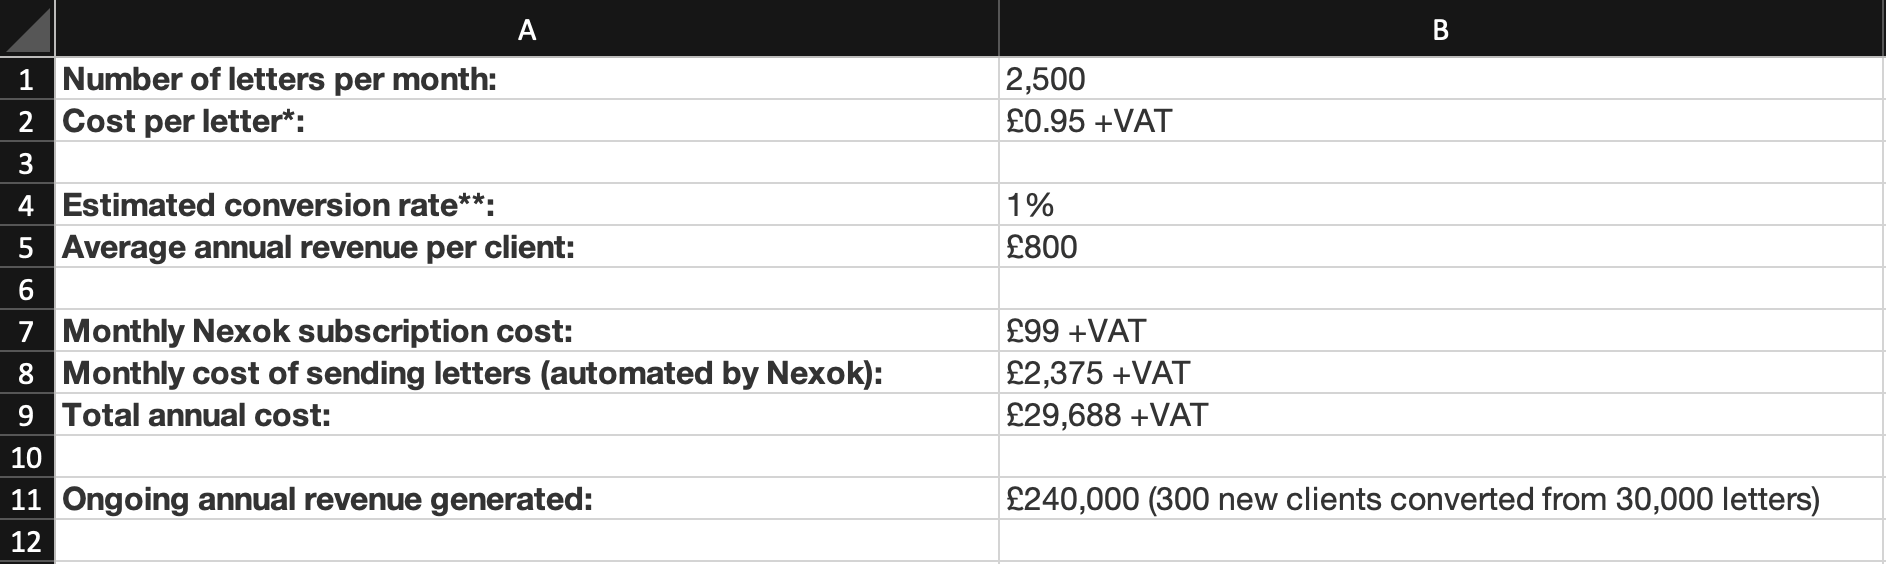Select the £800 revenue per client cell
The width and height of the screenshot is (1886, 564).
click(1441, 246)
